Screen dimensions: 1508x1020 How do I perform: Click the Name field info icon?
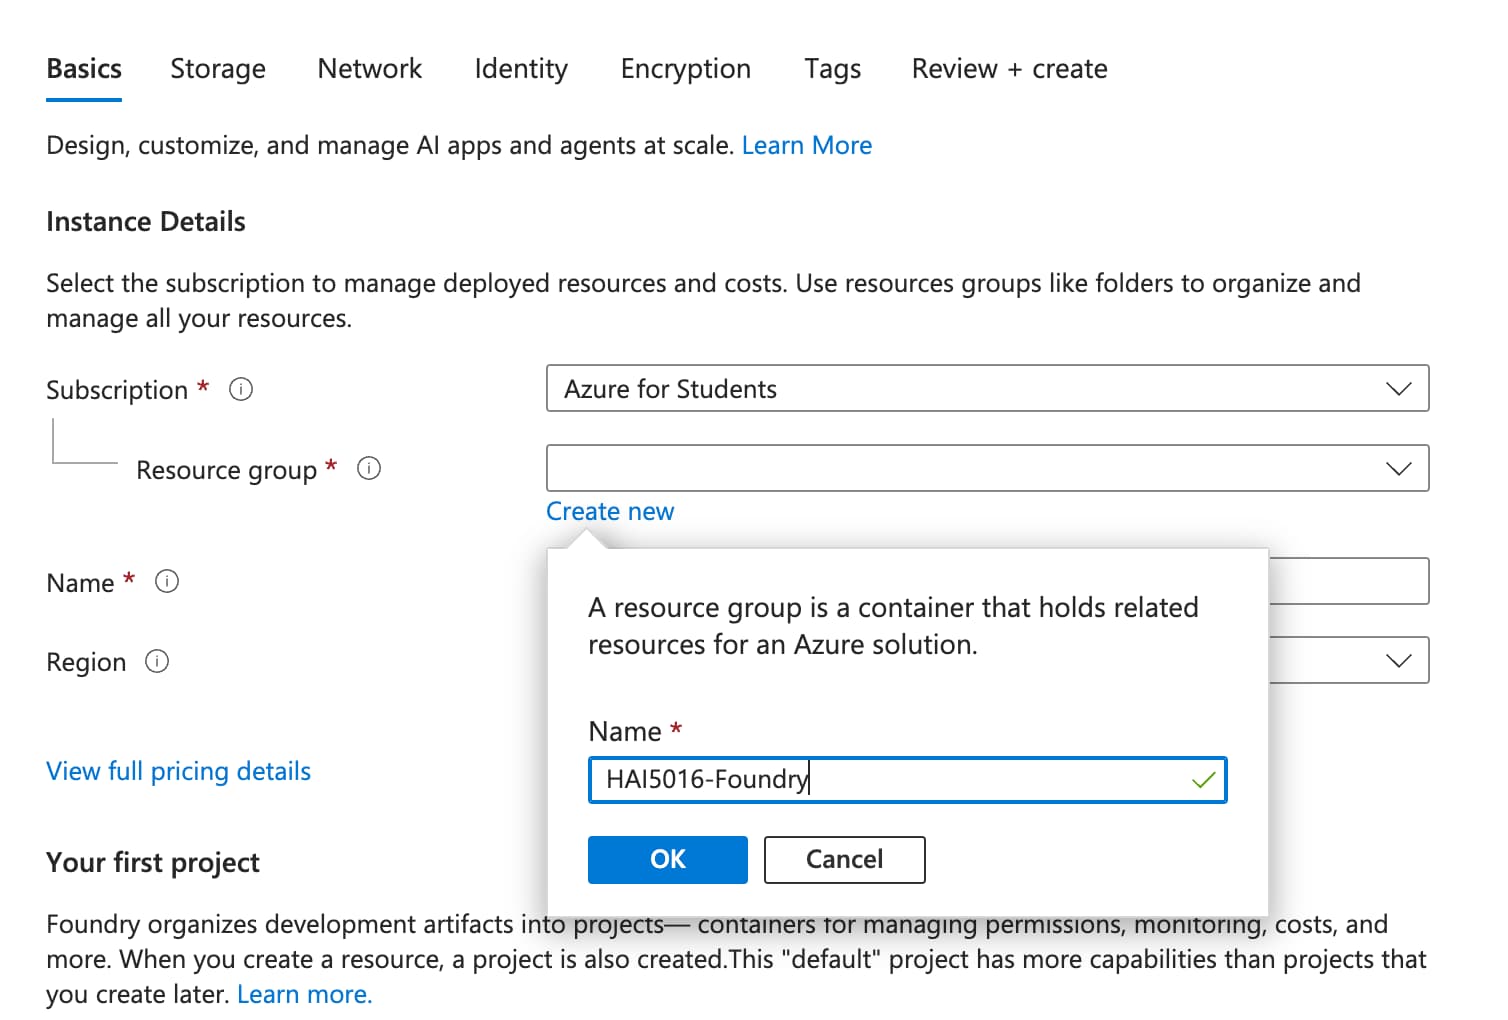(x=167, y=581)
